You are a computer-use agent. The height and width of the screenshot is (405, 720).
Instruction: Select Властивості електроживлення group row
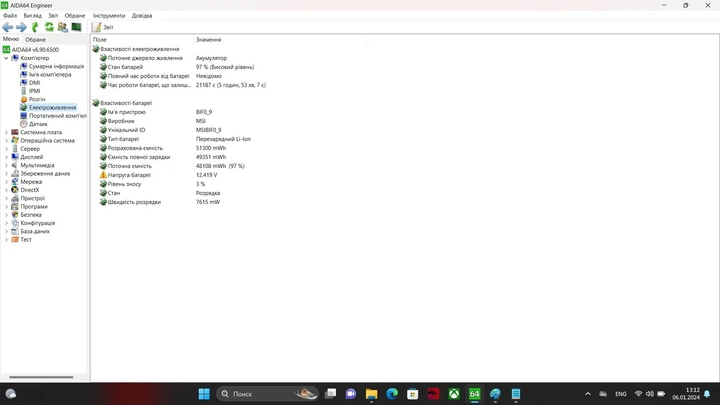click(x=136, y=49)
